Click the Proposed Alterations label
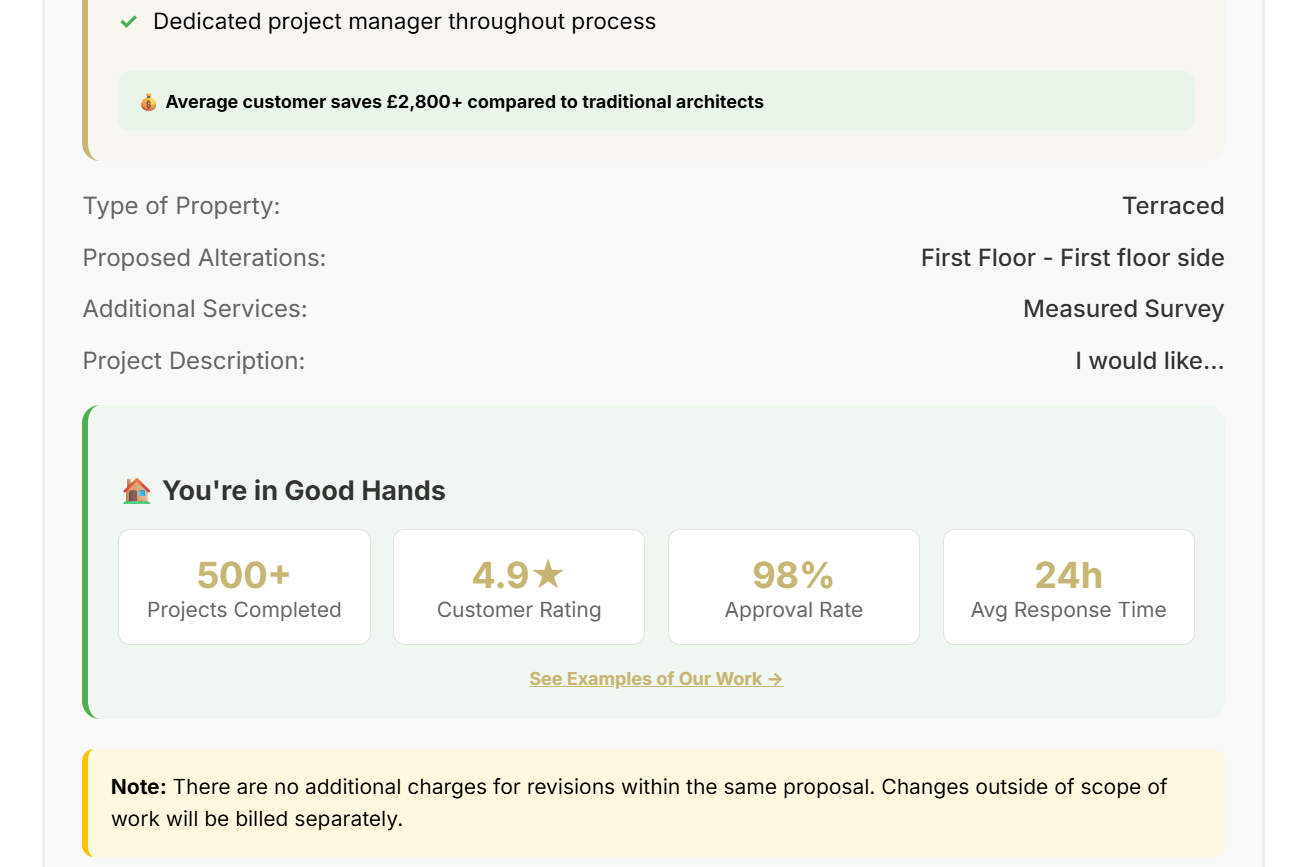Screen dimensions: 1306x867 [x=204, y=258]
